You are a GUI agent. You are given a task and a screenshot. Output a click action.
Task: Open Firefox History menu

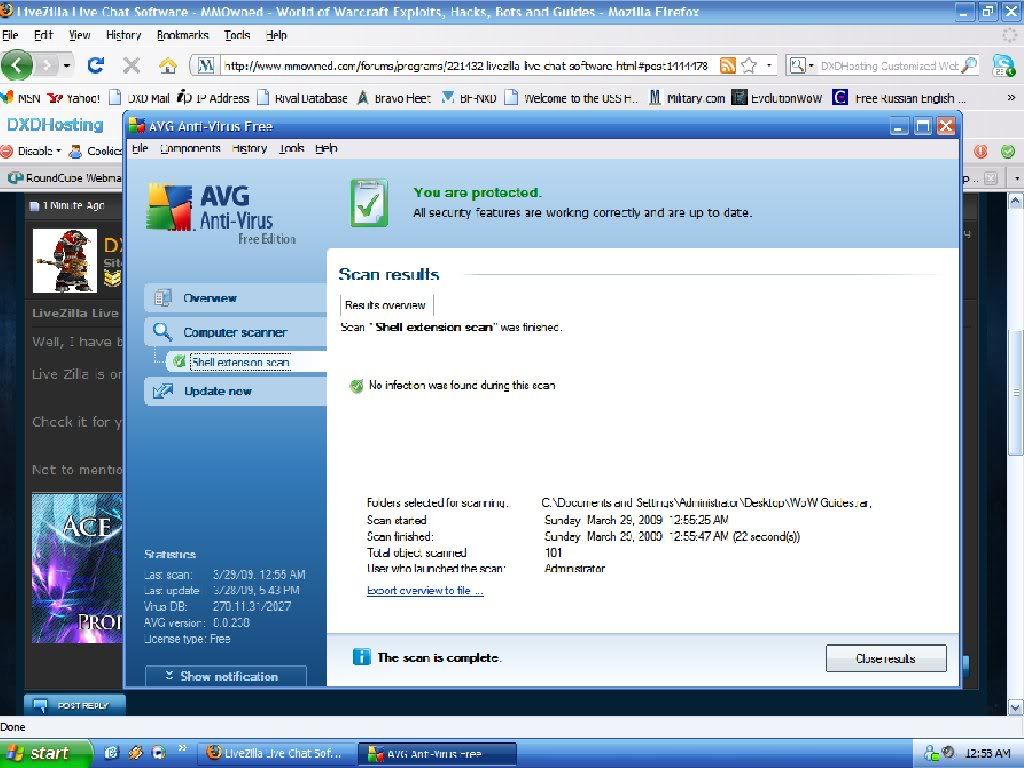pyautogui.click(x=123, y=35)
